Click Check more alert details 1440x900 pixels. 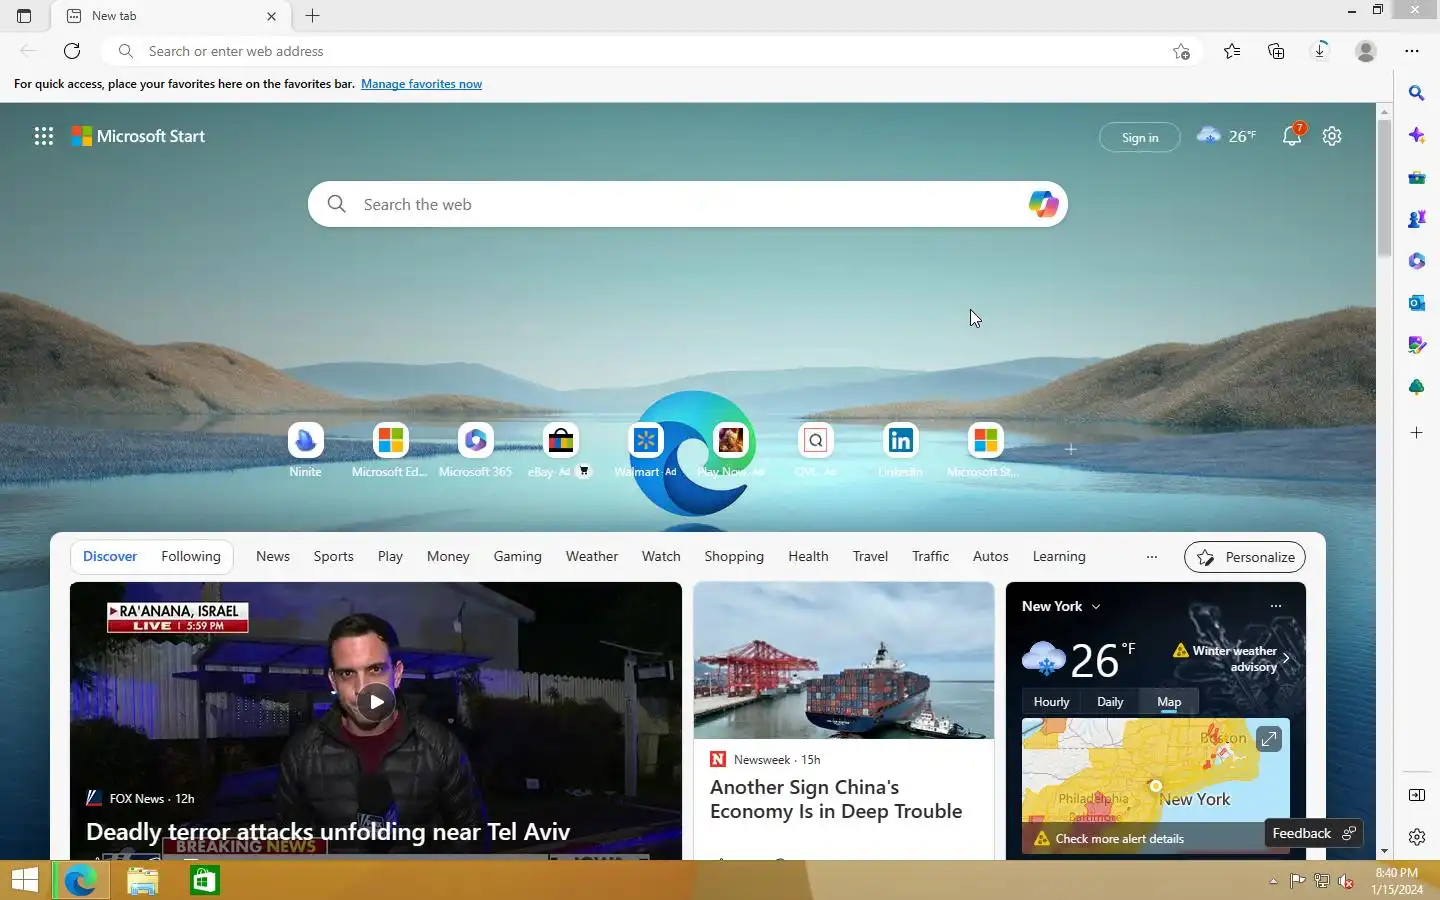(1120, 839)
